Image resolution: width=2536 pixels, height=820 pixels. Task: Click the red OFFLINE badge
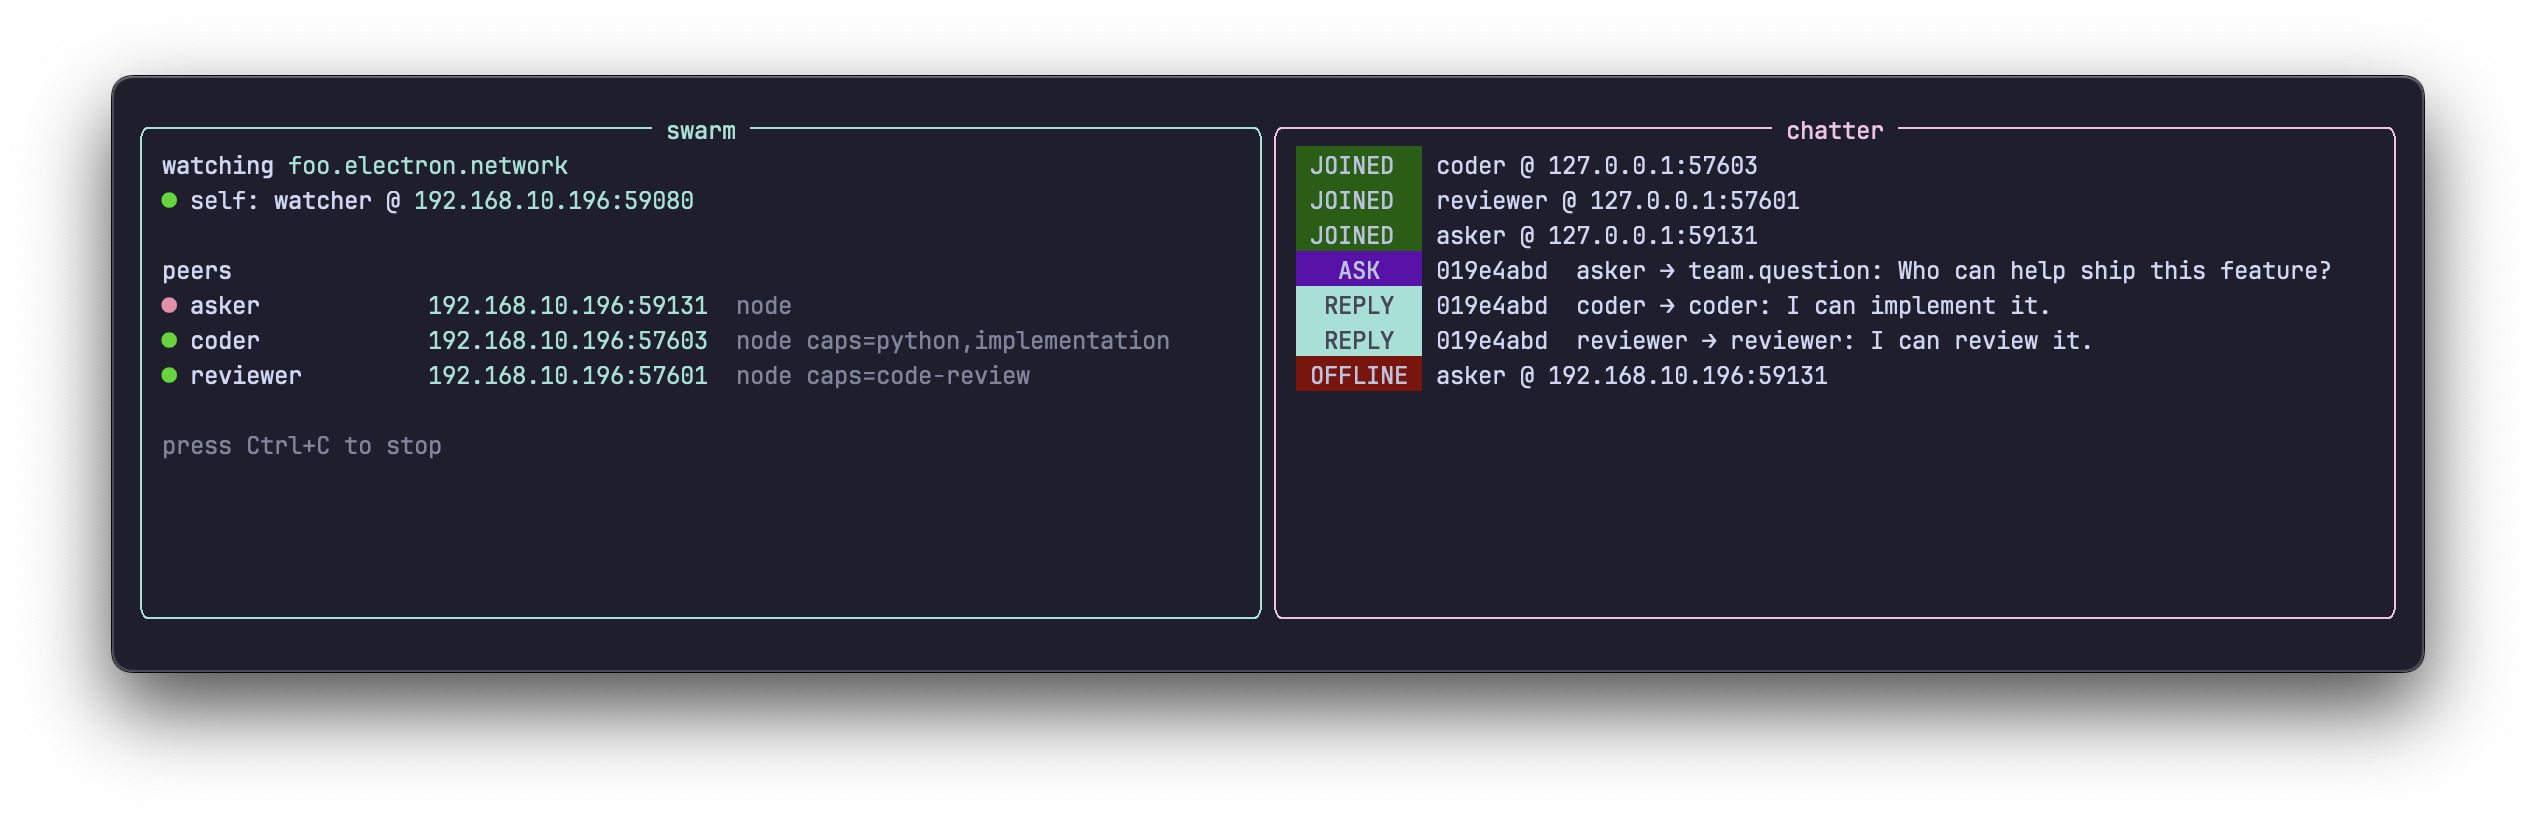[x=1358, y=375]
